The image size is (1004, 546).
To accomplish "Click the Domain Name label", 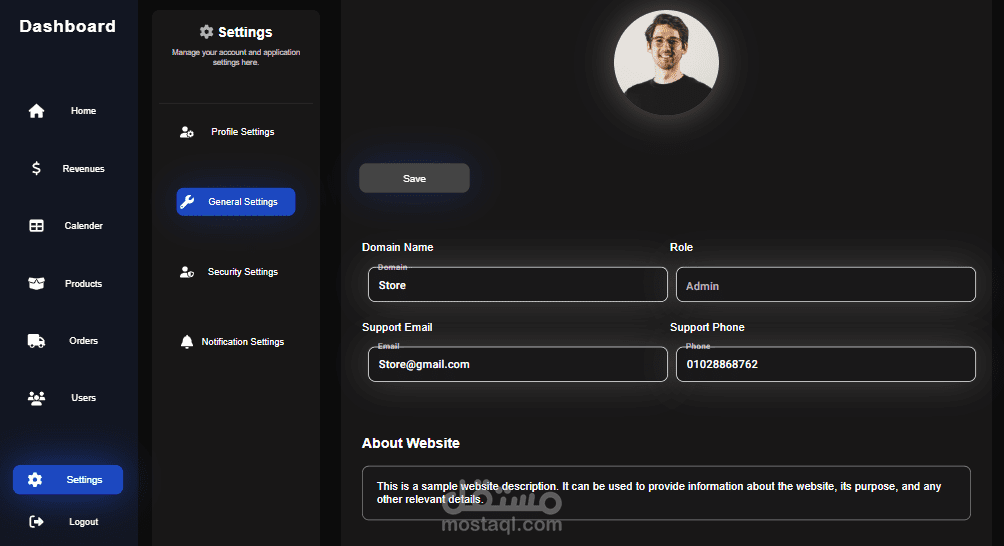I will click(x=398, y=247).
